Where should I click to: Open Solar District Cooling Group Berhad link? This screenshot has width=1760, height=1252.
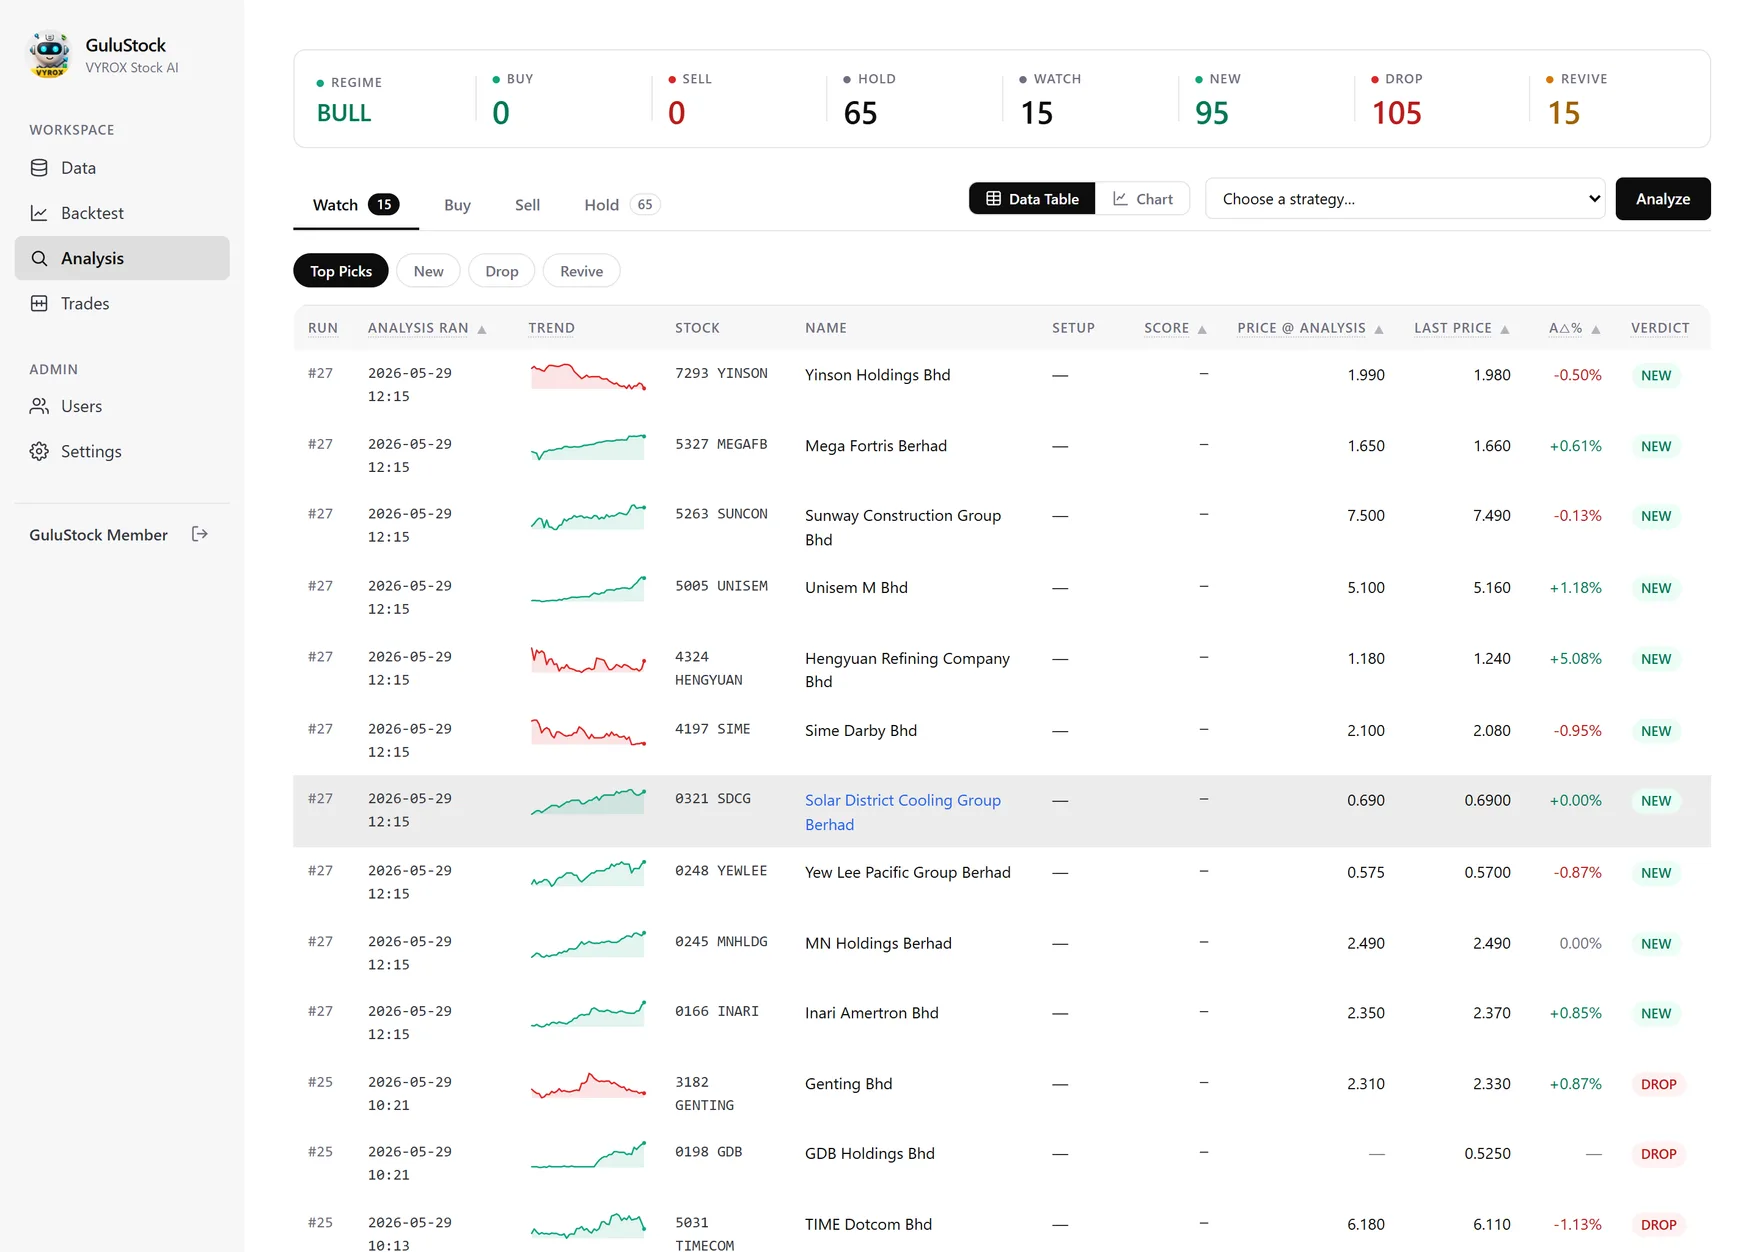point(903,812)
